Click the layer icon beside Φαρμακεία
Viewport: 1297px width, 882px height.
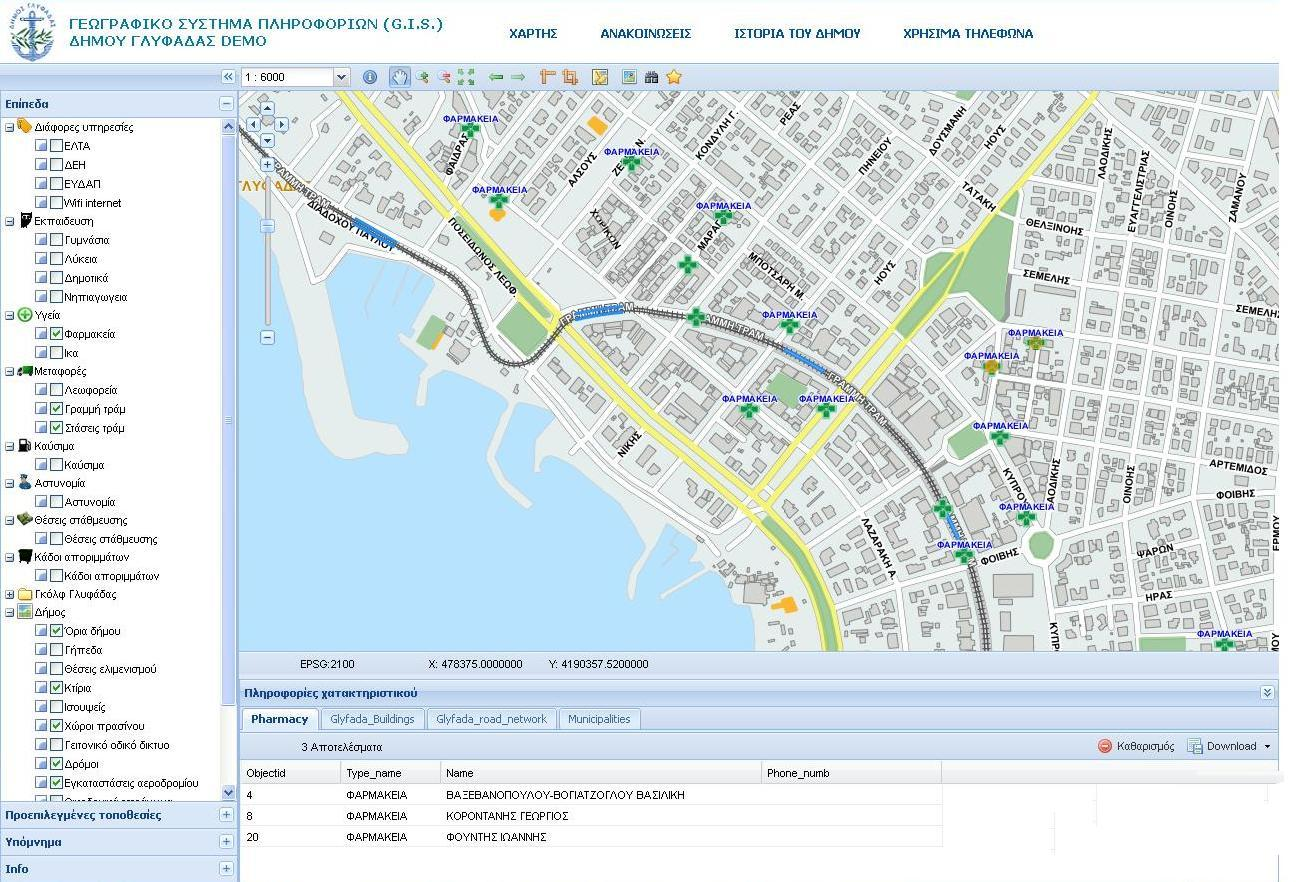[x=41, y=334]
